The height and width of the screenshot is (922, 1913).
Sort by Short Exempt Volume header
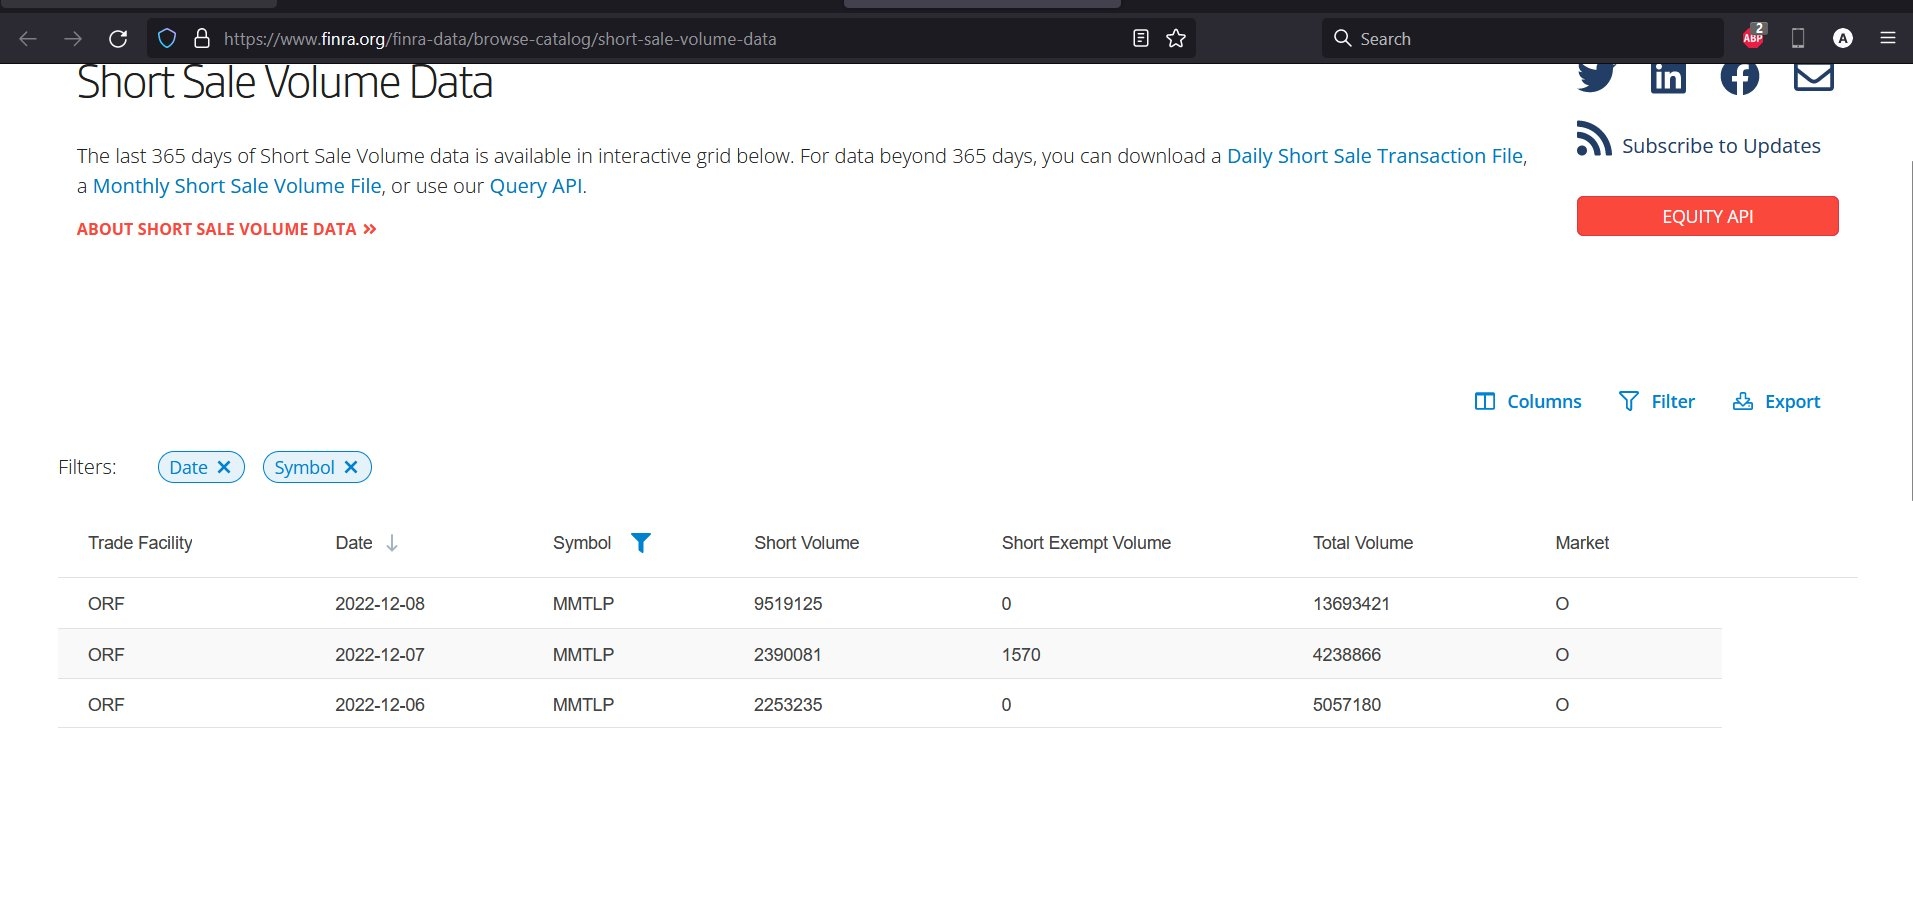pos(1086,543)
